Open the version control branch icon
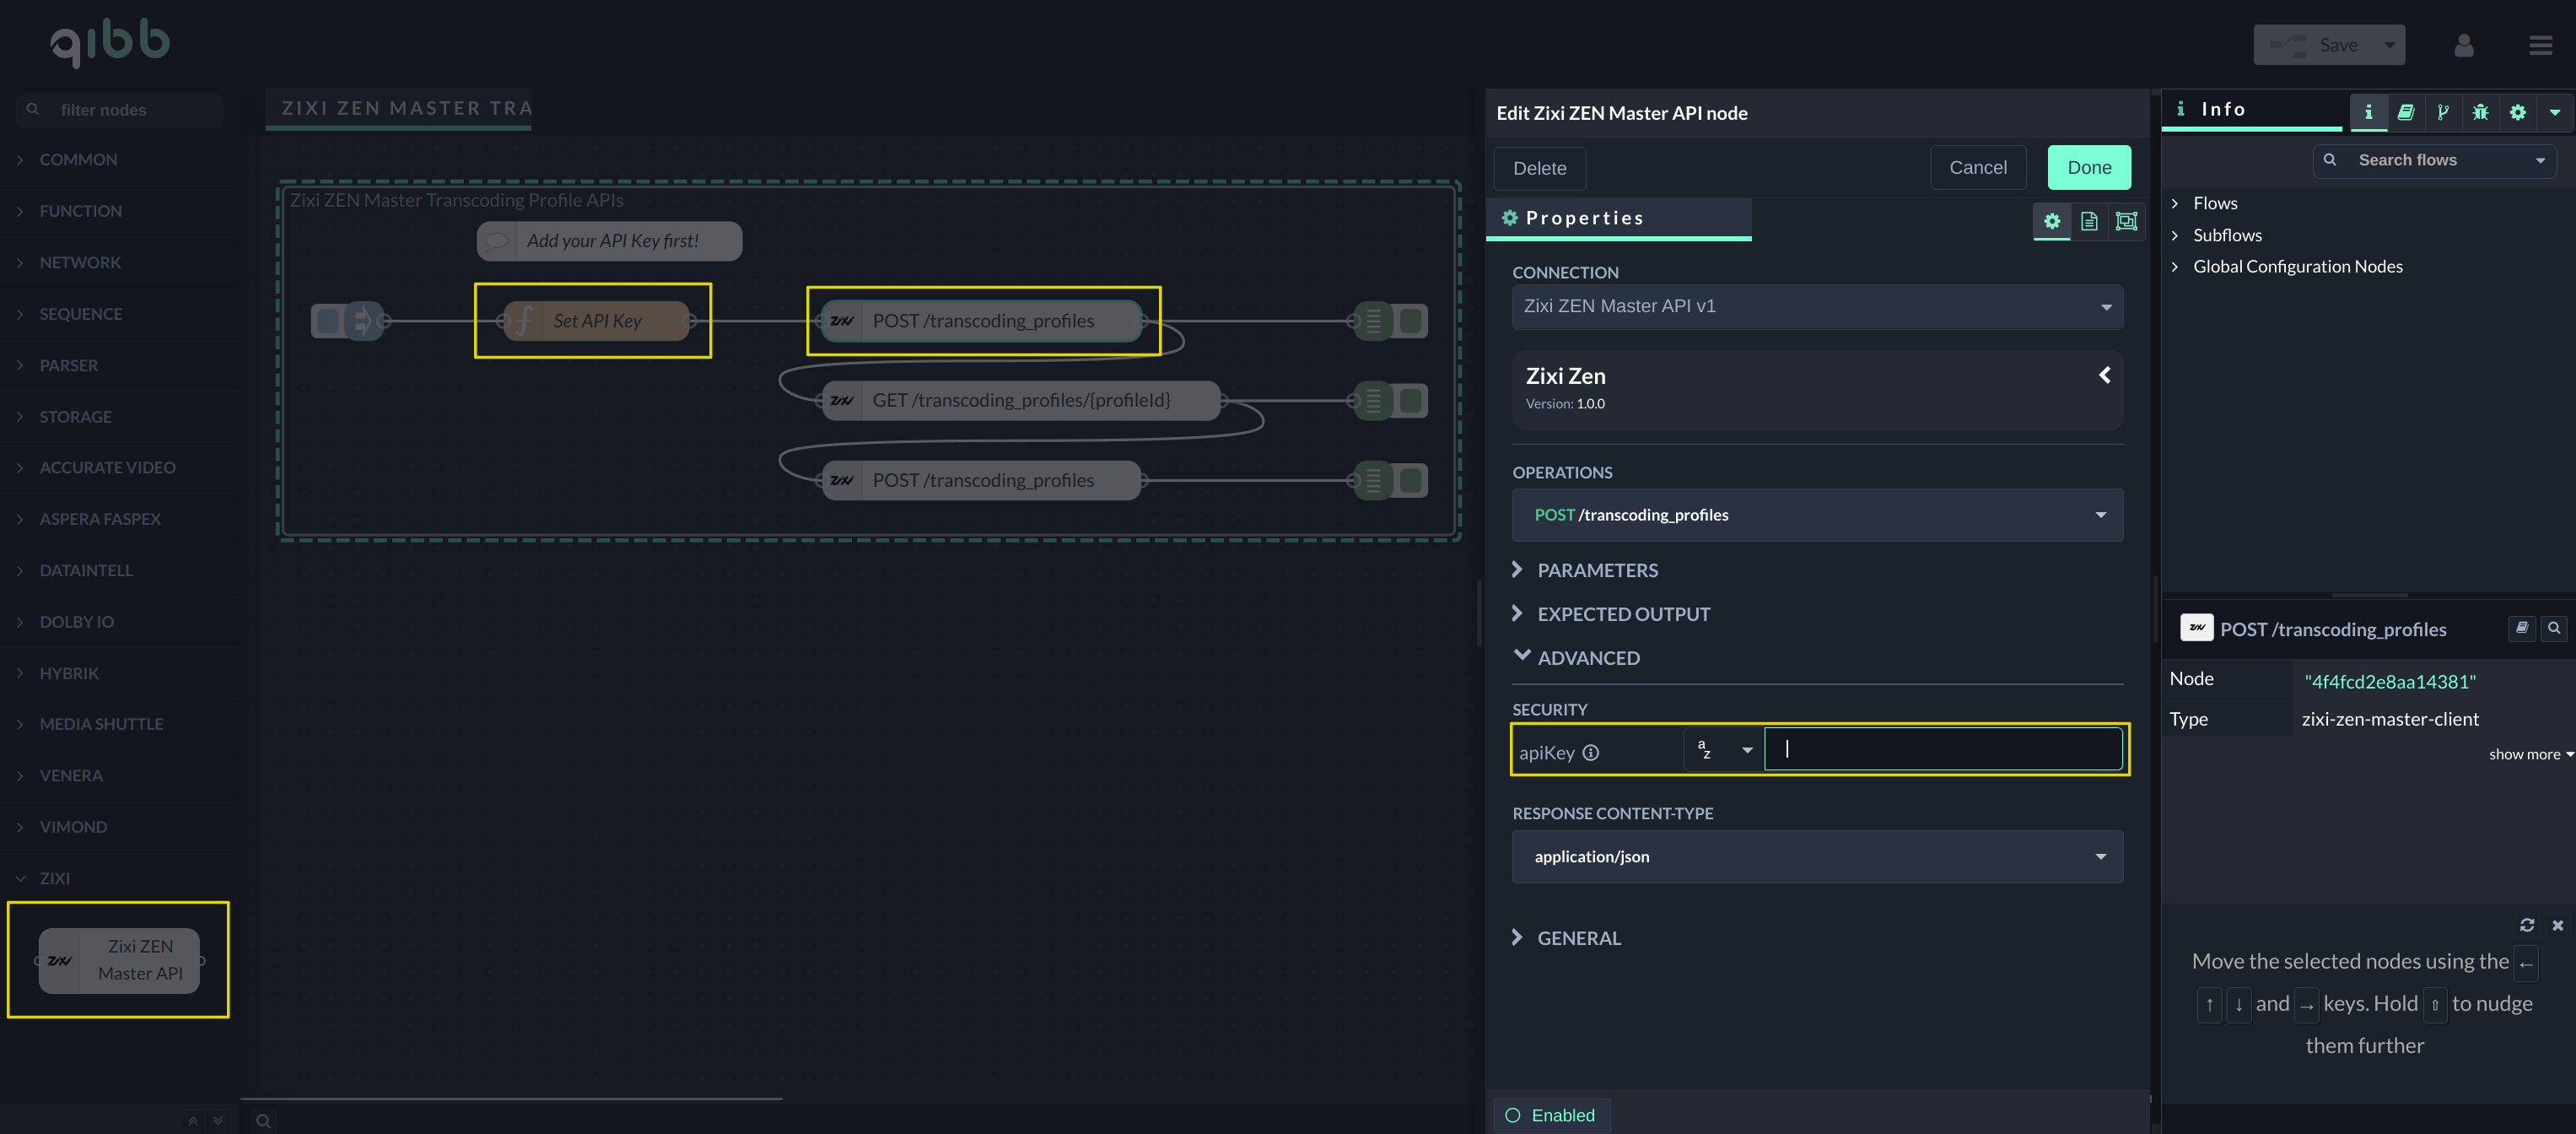The height and width of the screenshot is (1134, 2576). pos(2443,112)
